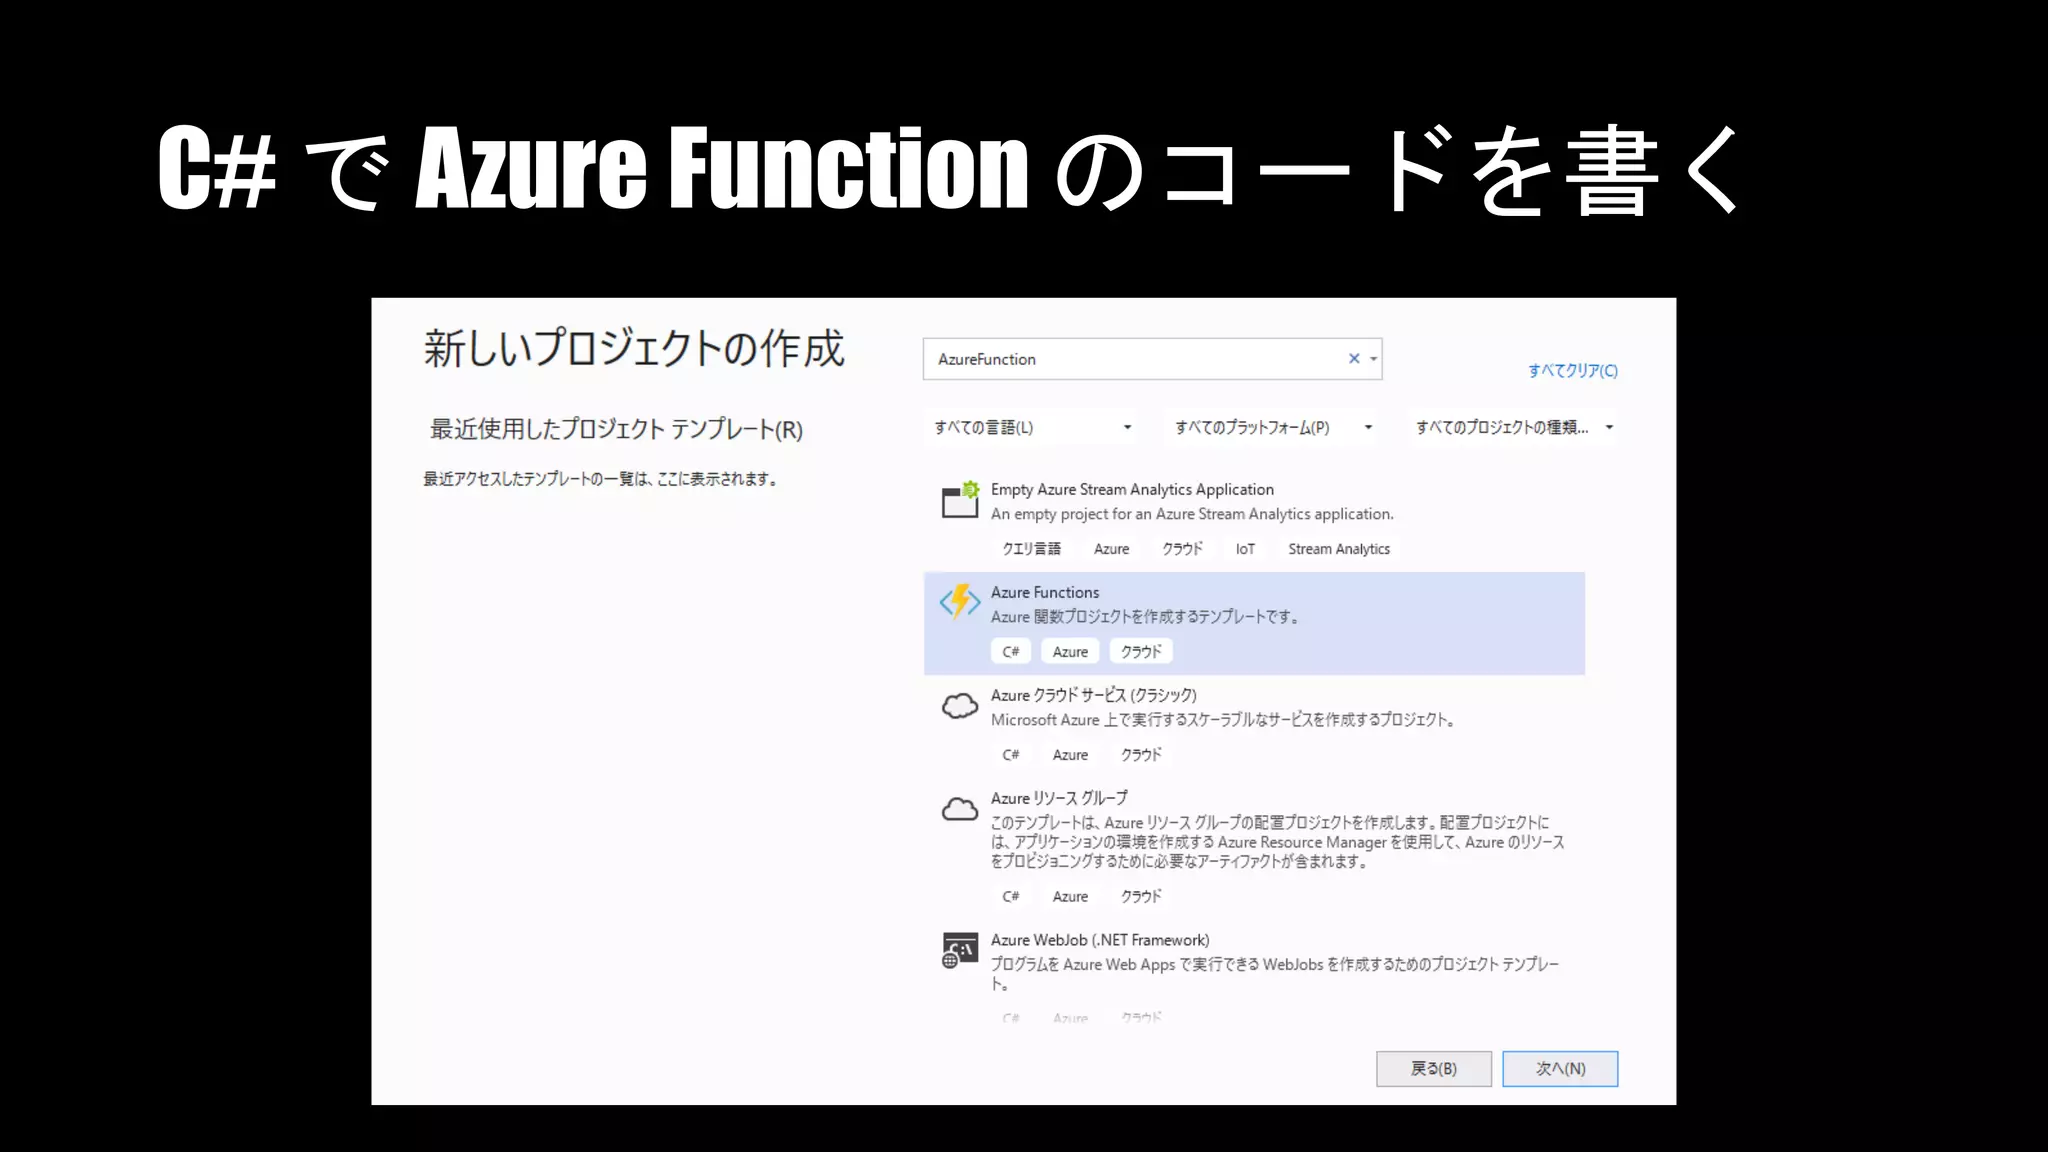Click the Azure リソース グループ cloud icon
Image resolution: width=2048 pixels, height=1152 pixels.
960,809
